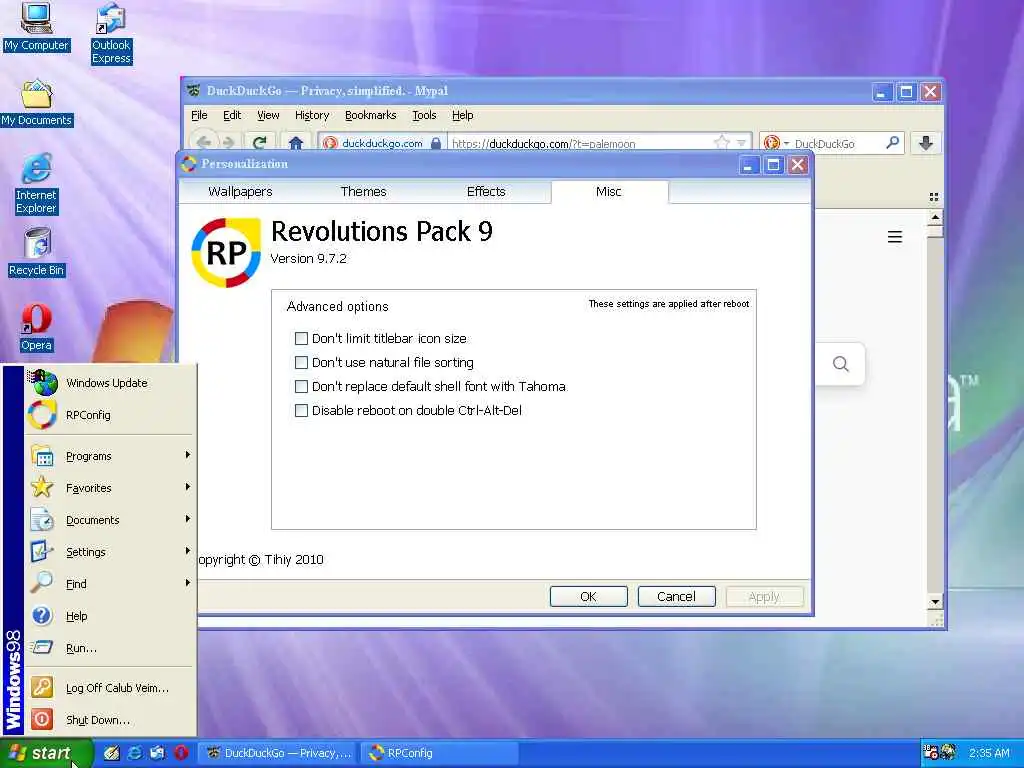1024x768 pixels.
Task: Select the Opera desktop shortcut
Action: 36,328
